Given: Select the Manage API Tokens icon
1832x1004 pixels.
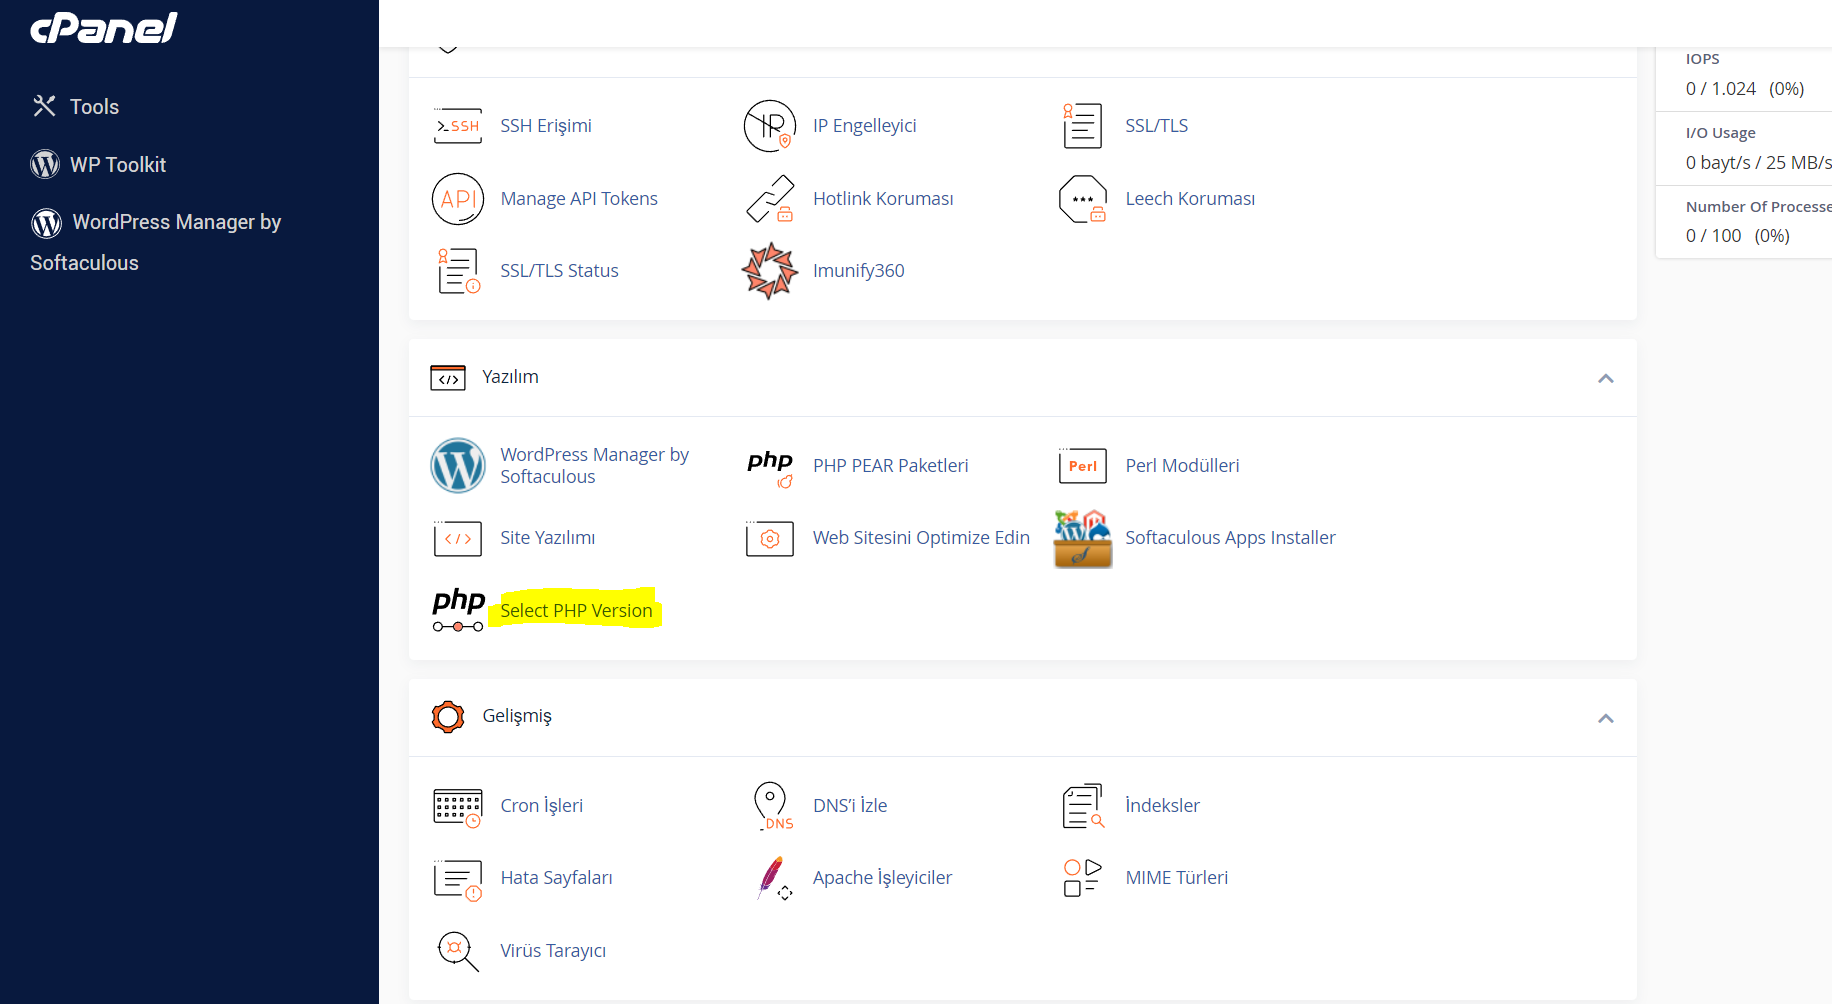Looking at the screenshot, I should point(457,198).
